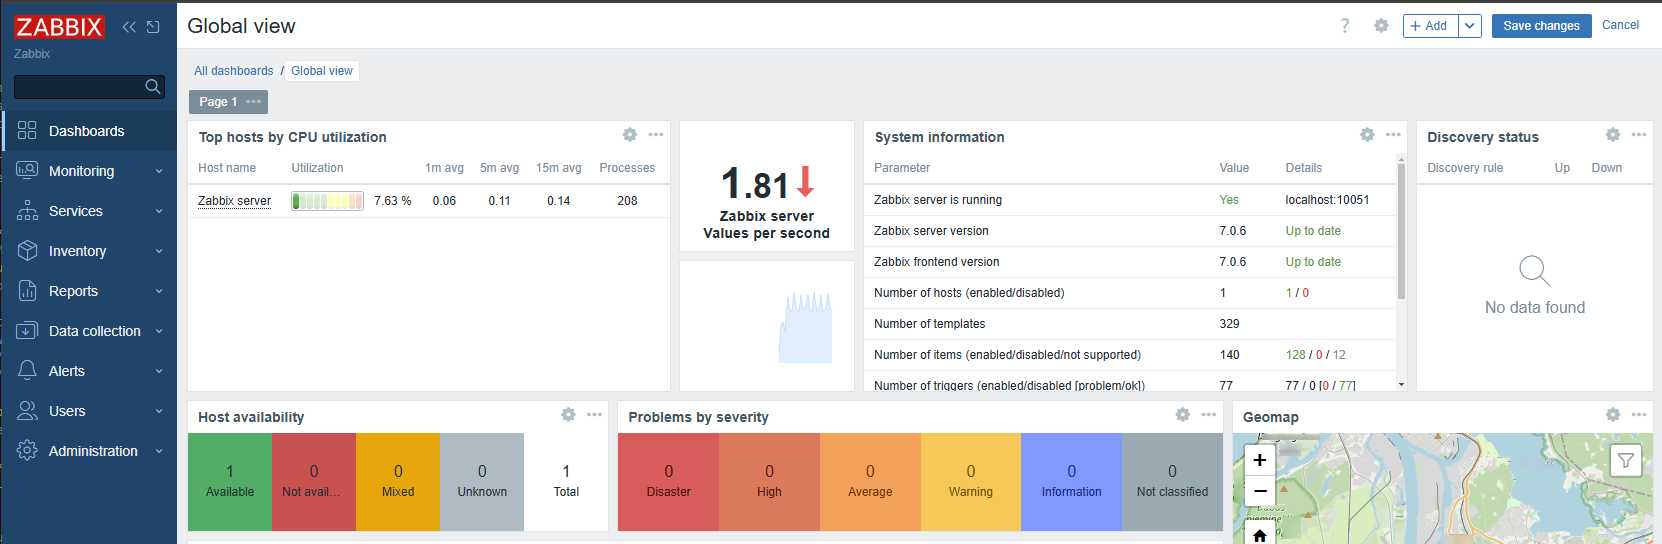Open the Services menu section
This screenshot has width=1662, height=544.
(x=89, y=211)
